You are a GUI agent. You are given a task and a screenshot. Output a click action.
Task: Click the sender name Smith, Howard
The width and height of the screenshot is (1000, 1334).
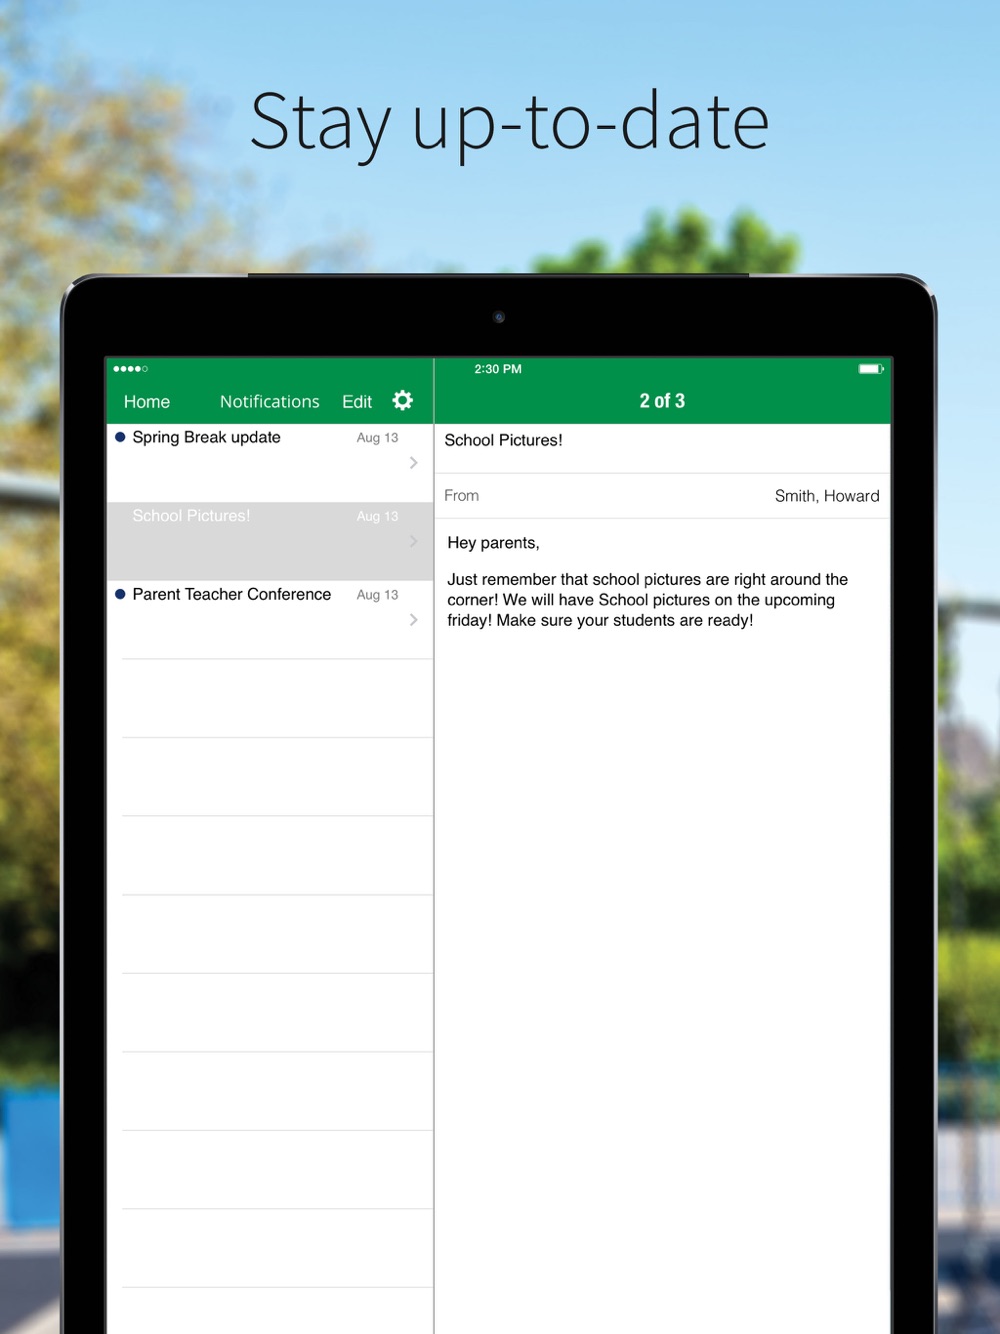click(827, 496)
